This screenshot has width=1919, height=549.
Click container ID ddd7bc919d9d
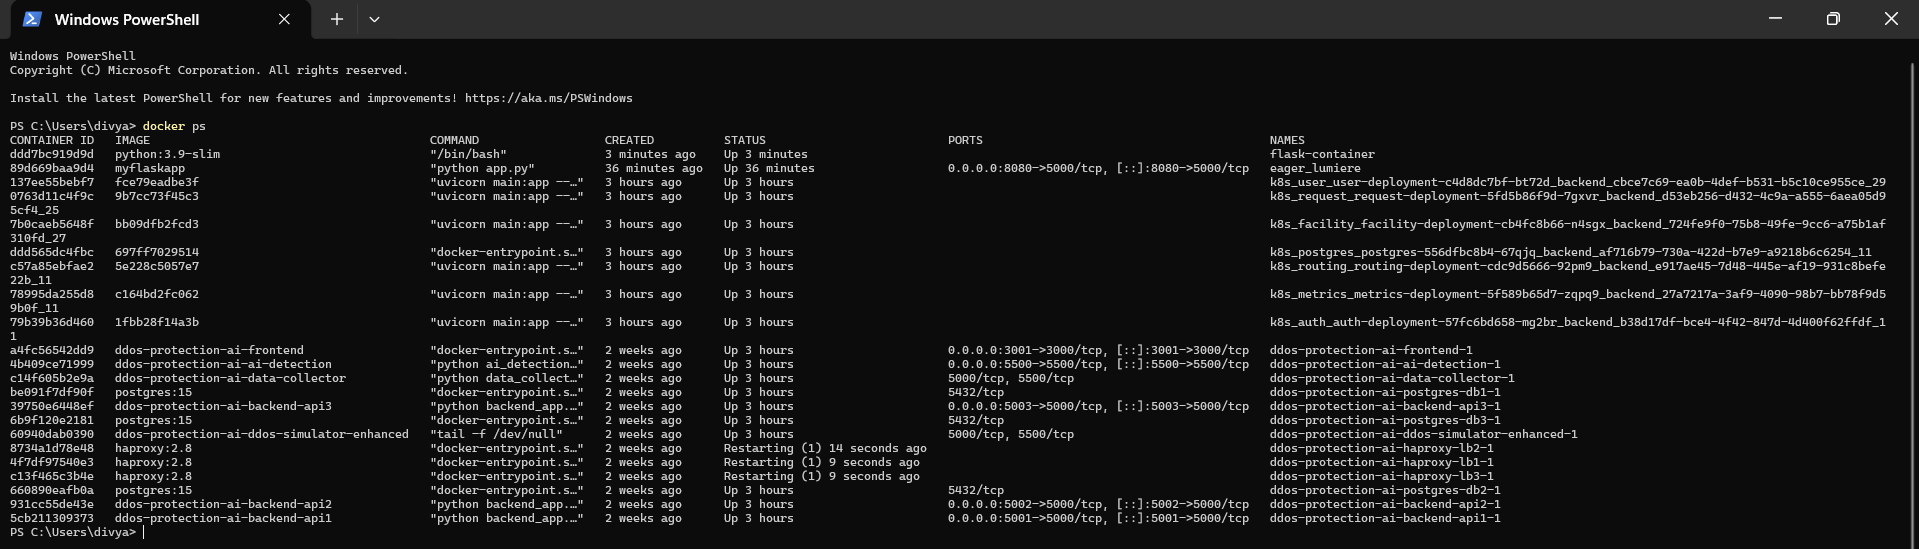coord(52,154)
